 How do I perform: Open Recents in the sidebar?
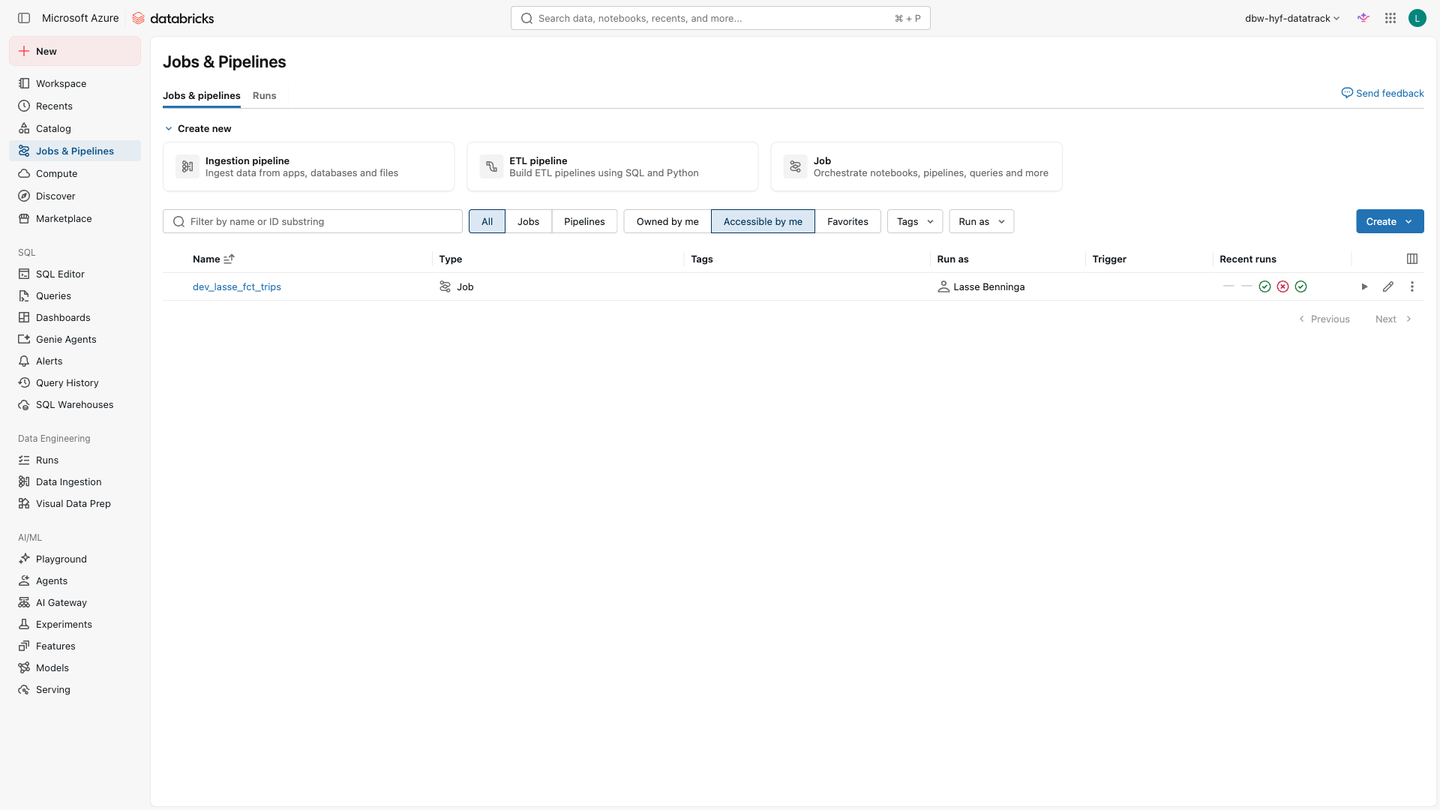75,106
